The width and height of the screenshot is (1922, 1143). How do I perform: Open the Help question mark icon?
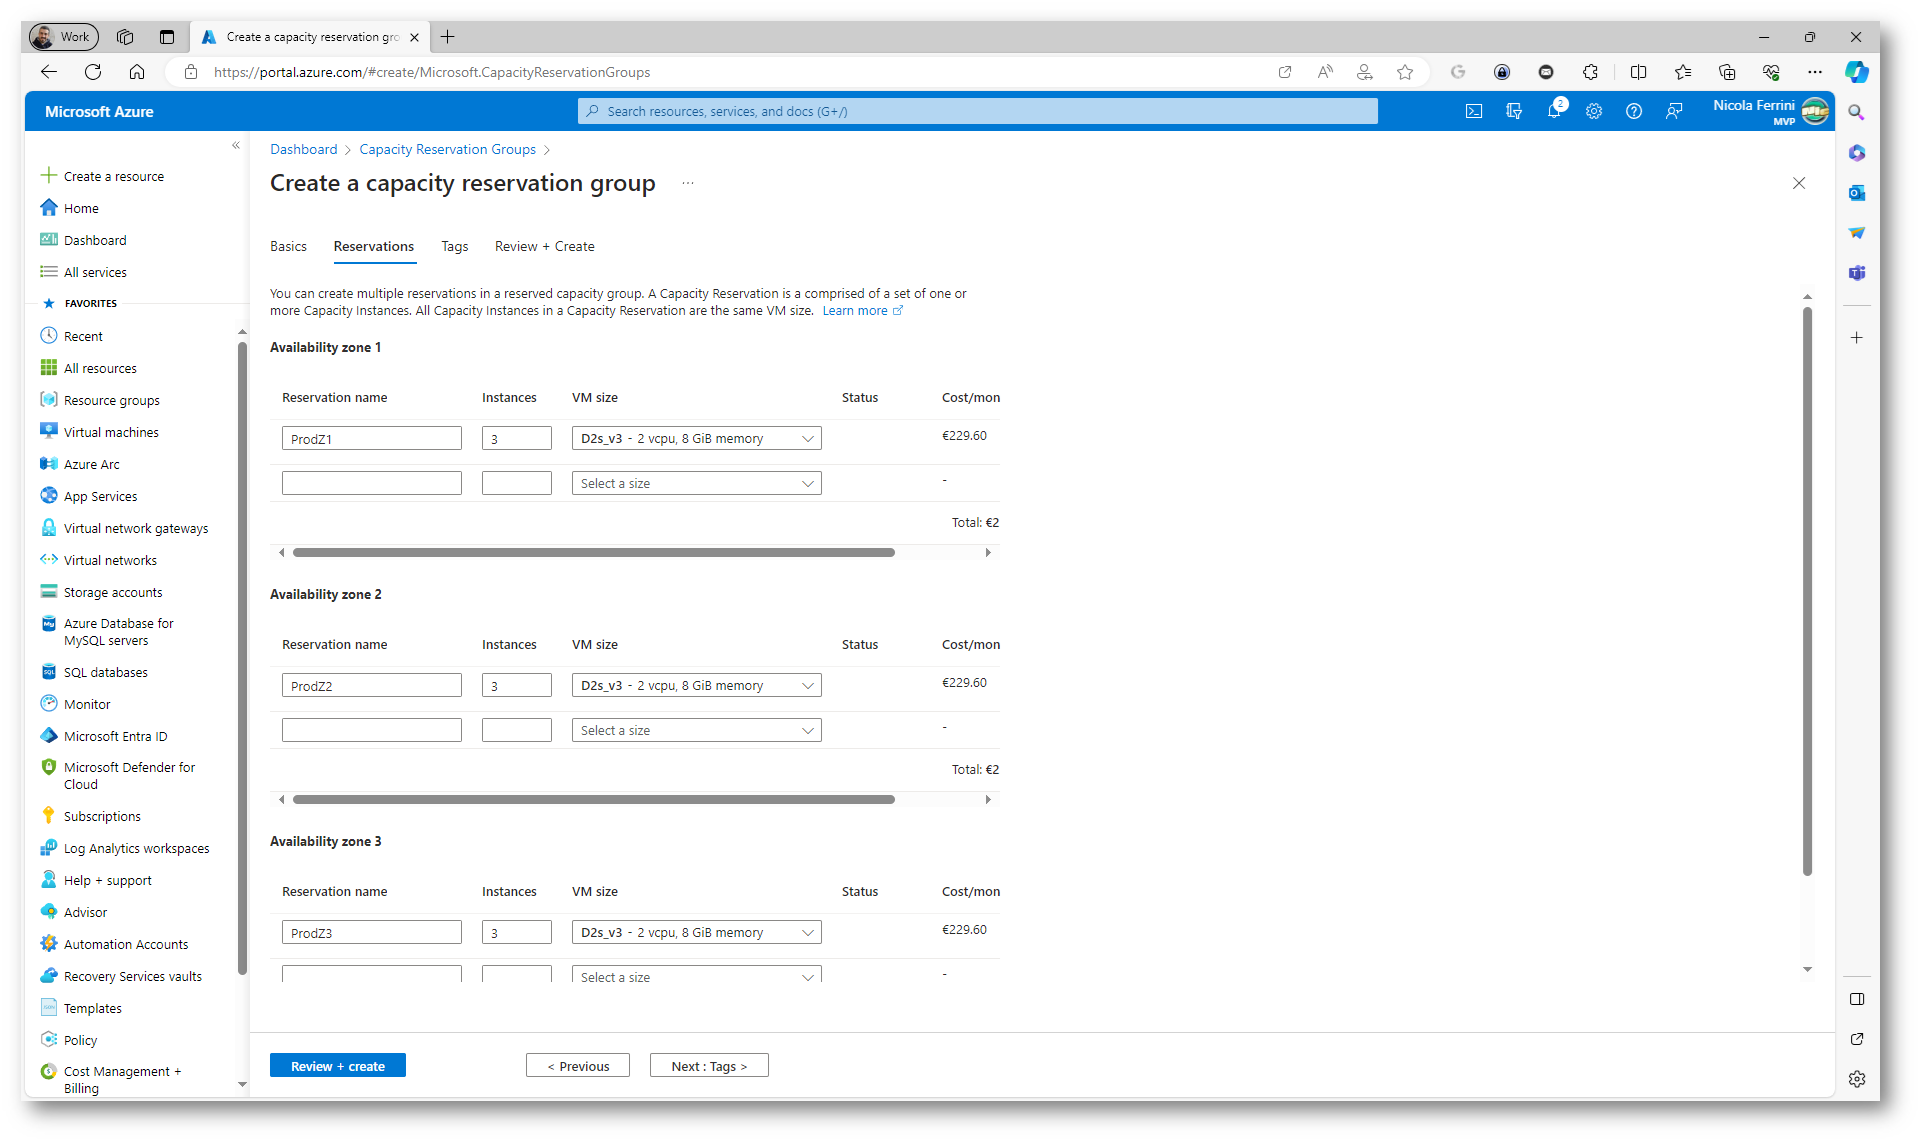tap(1634, 112)
